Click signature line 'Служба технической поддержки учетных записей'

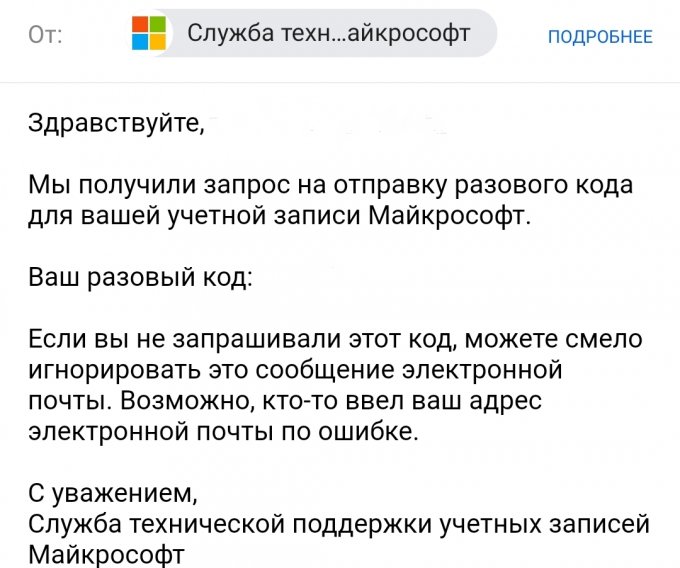coord(339,523)
